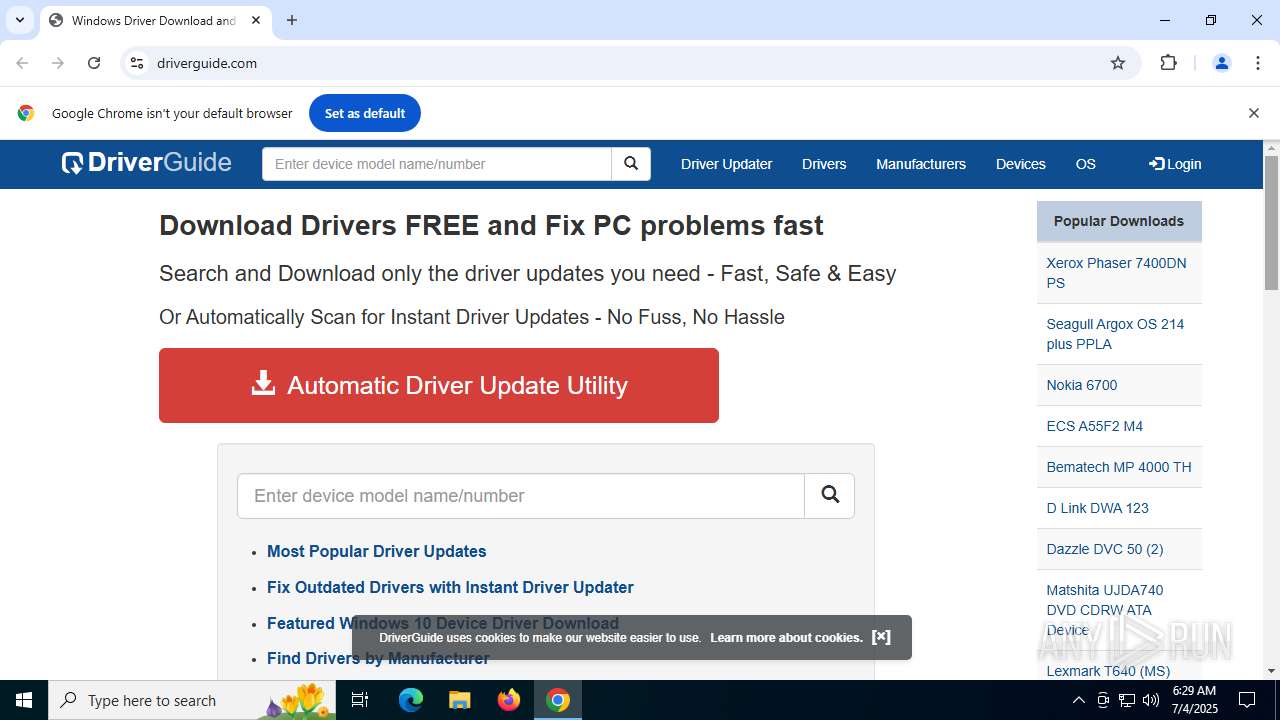Image resolution: width=1280 pixels, height=720 pixels.
Task: Open the Devices menu item
Action: (1021, 164)
